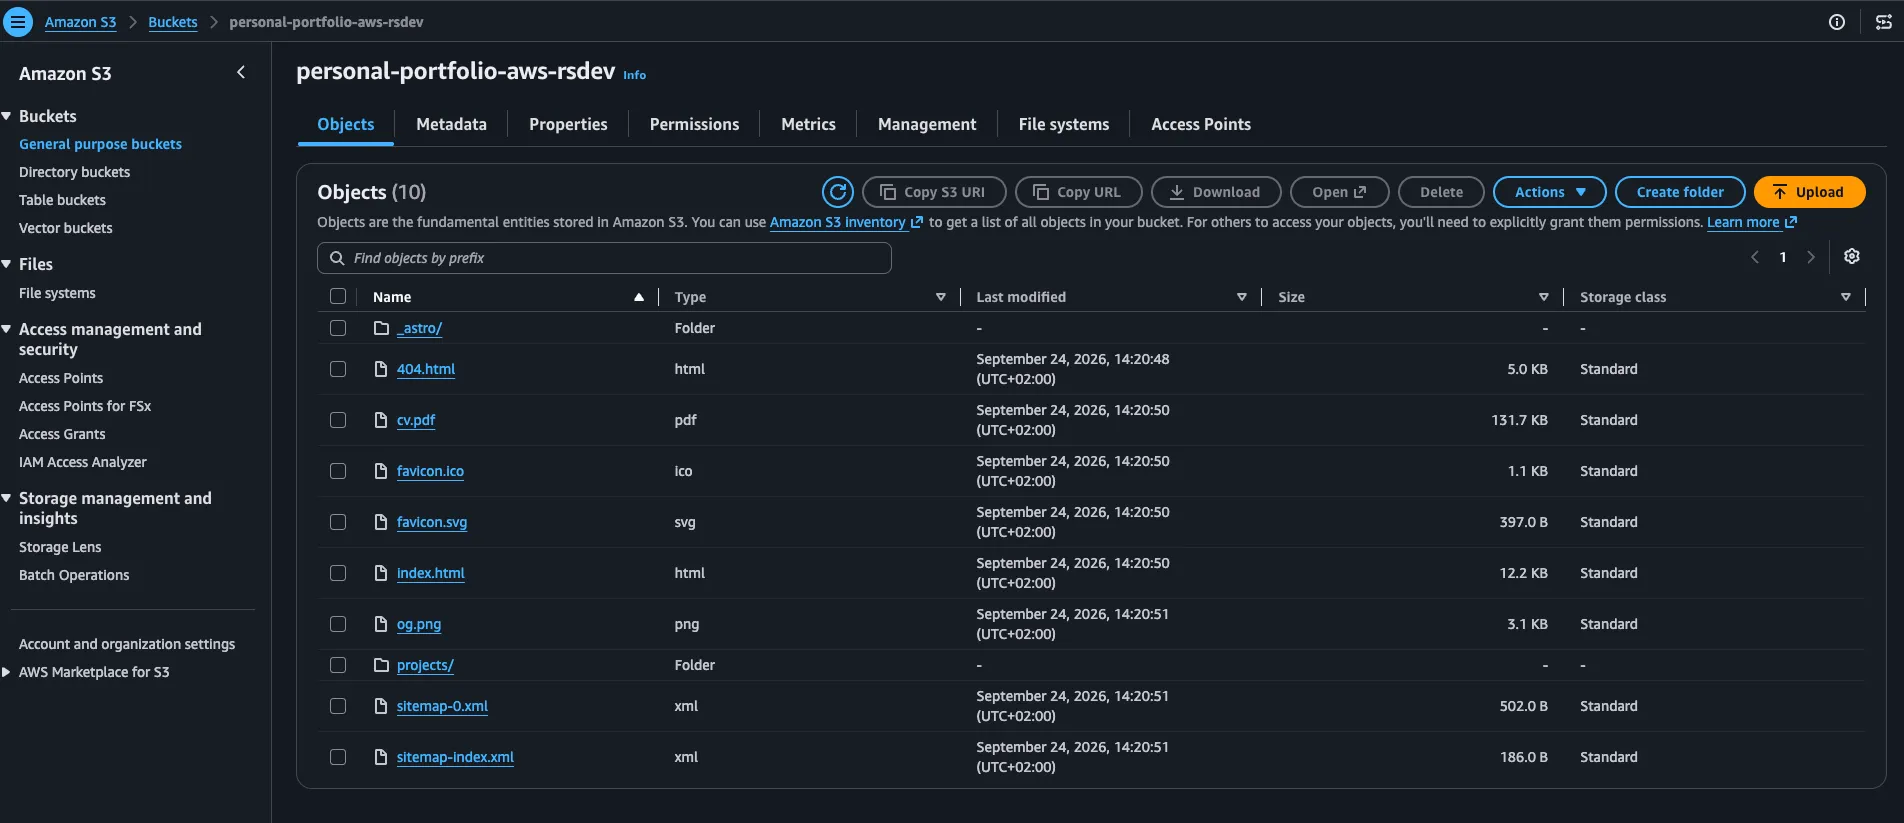Collapse the Files sidebar section
The width and height of the screenshot is (1904, 823).
pos(6,264)
